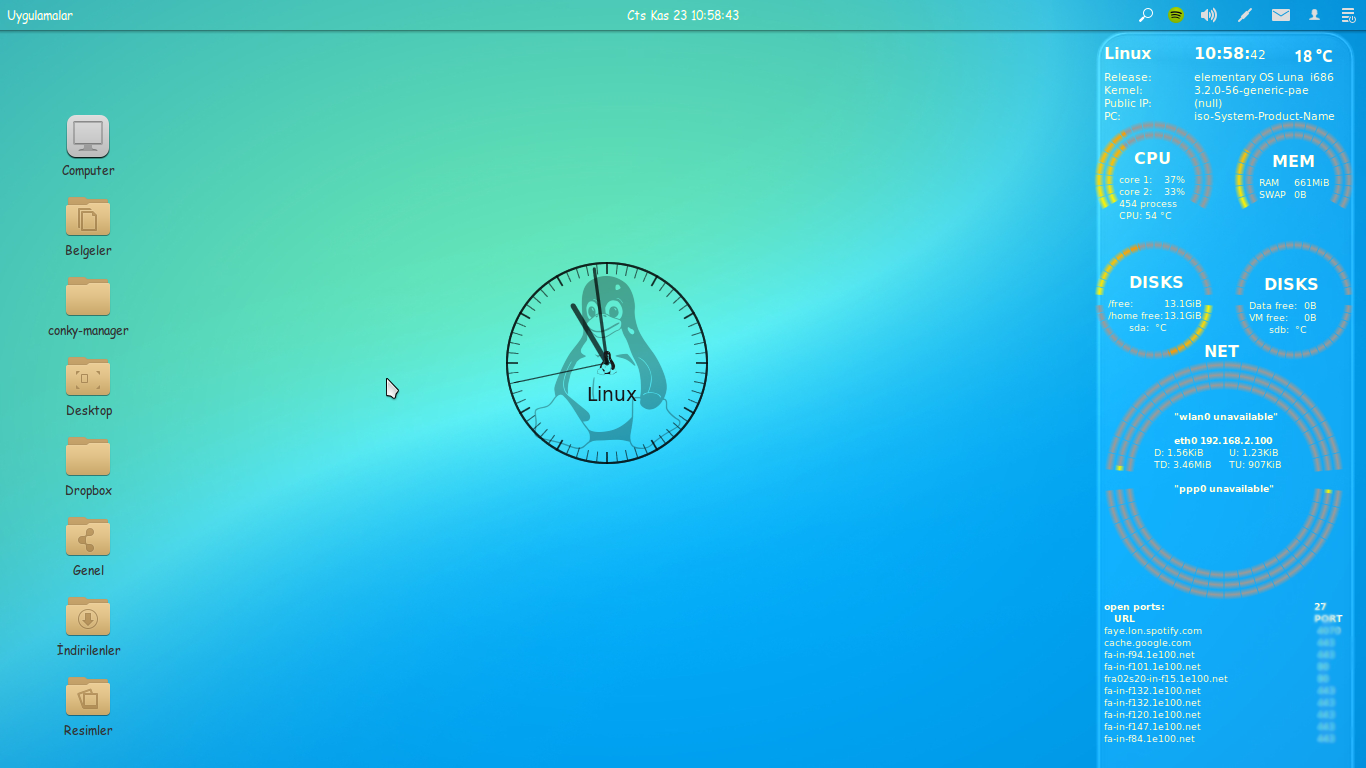Open the session power menu icon
This screenshot has height=768, width=1366.
(x=1348, y=15)
